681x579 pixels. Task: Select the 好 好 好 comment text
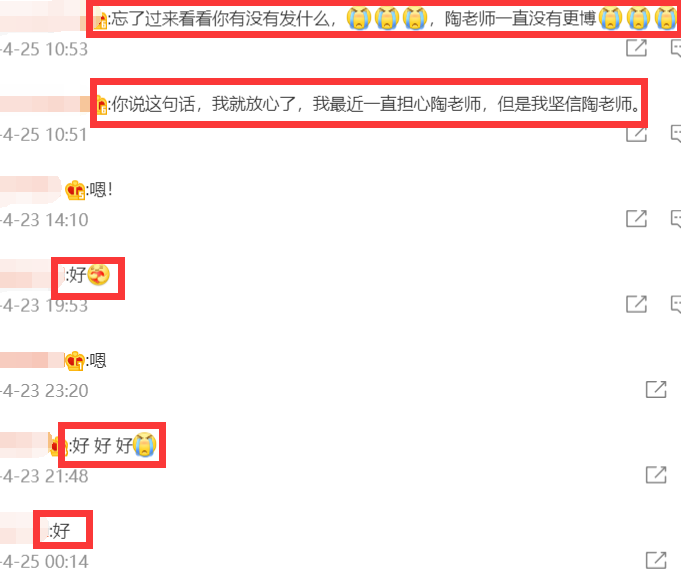pos(102,446)
